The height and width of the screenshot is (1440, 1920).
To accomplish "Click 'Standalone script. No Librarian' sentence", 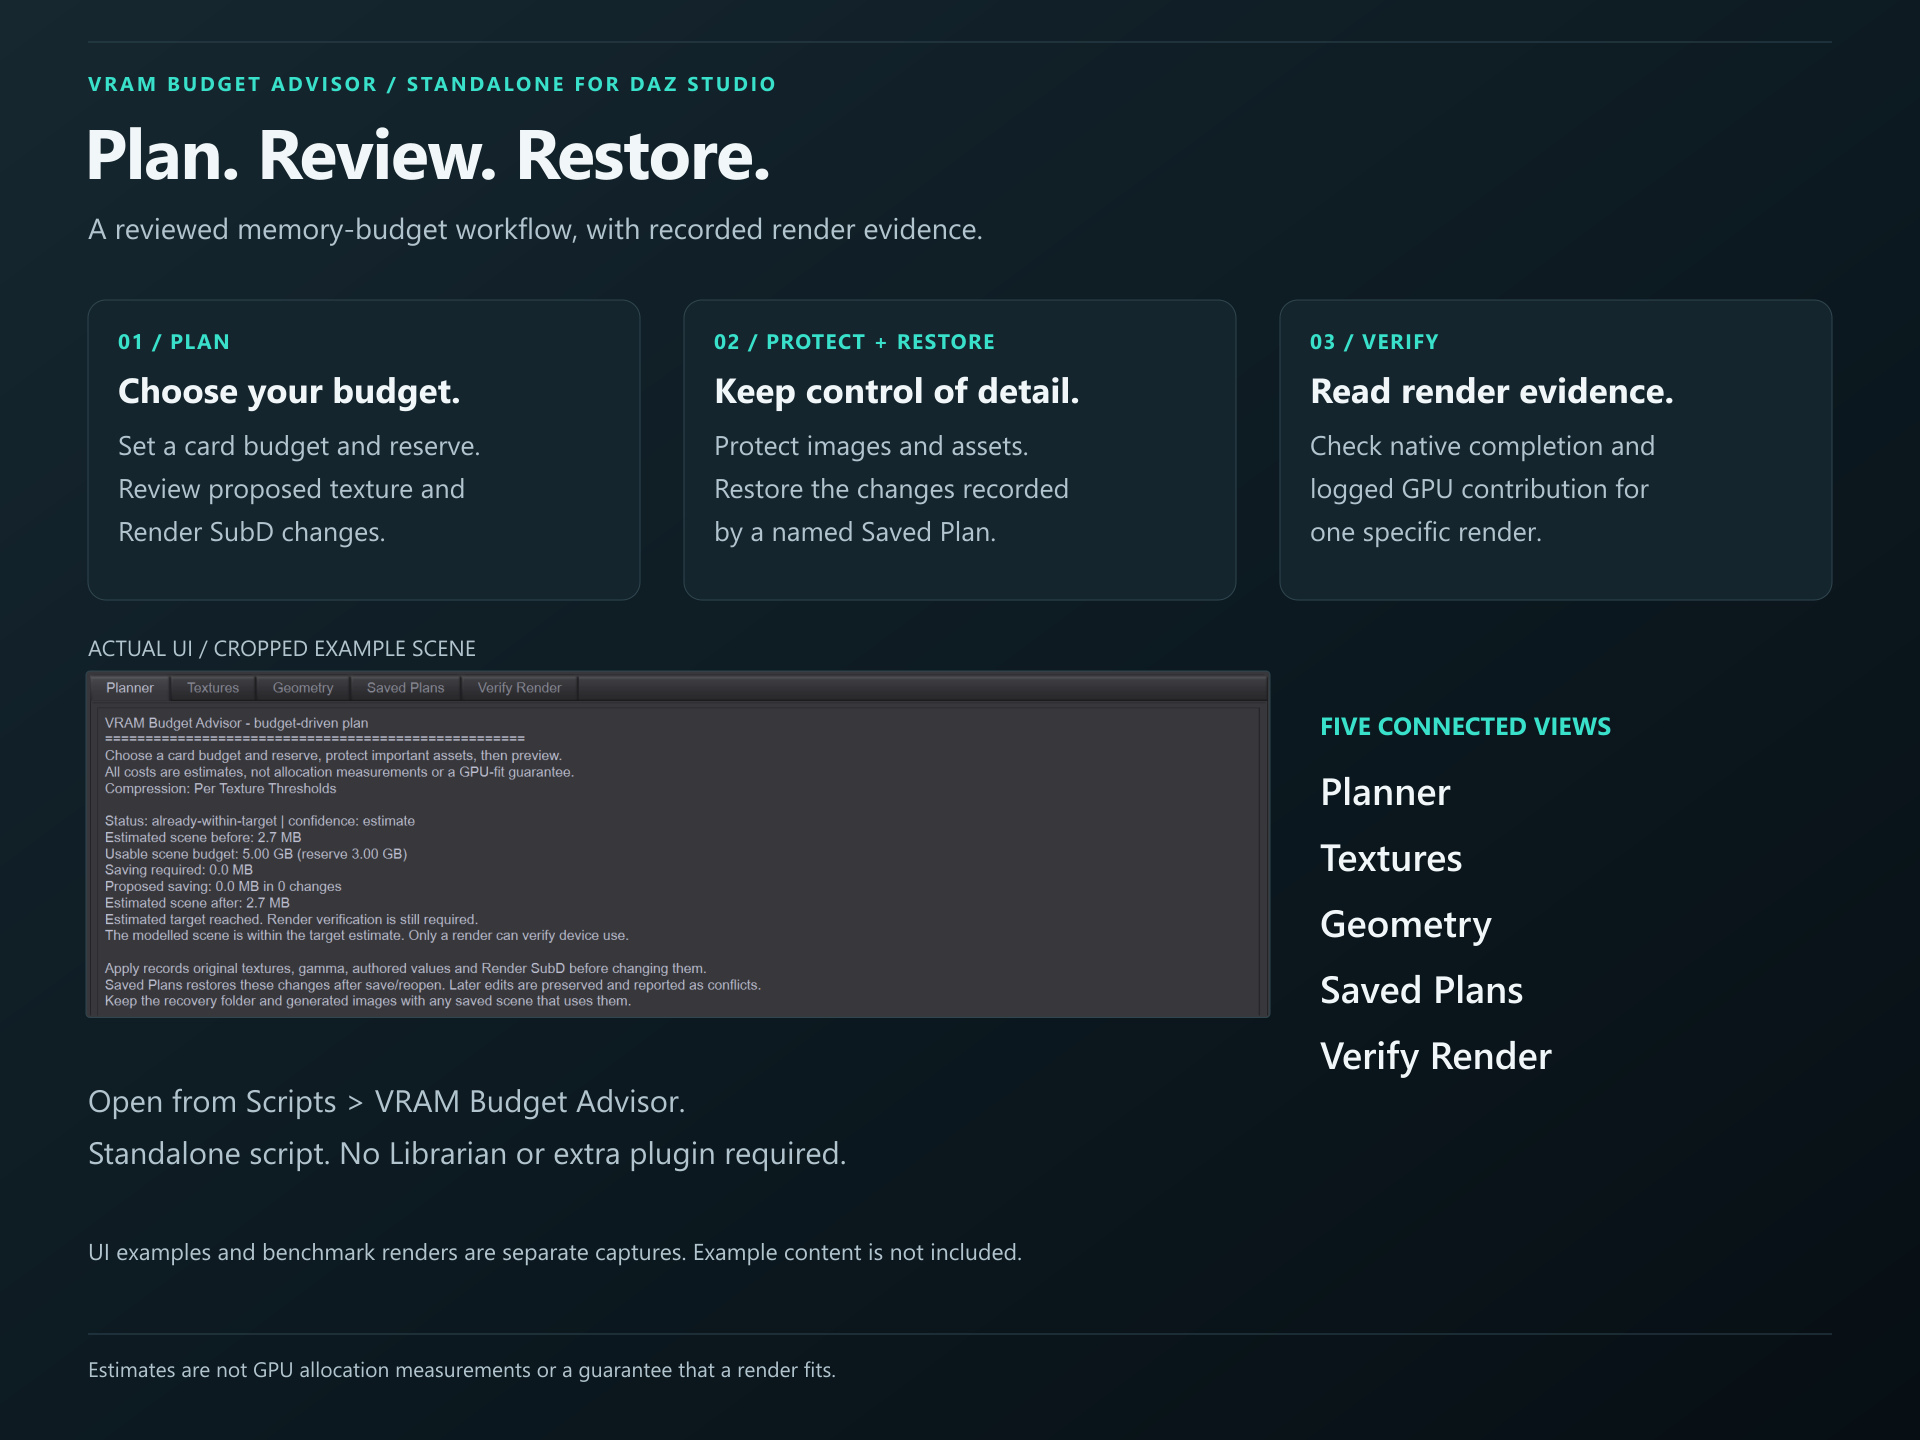I will point(467,1154).
